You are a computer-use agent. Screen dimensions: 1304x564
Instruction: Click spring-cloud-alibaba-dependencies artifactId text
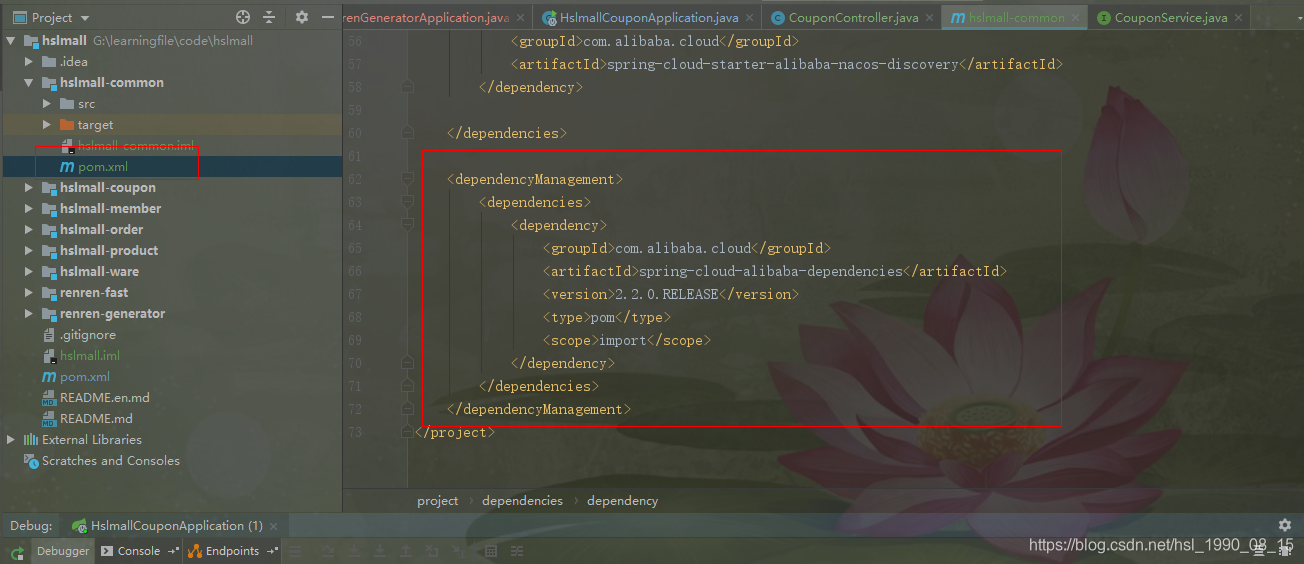pos(770,272)
